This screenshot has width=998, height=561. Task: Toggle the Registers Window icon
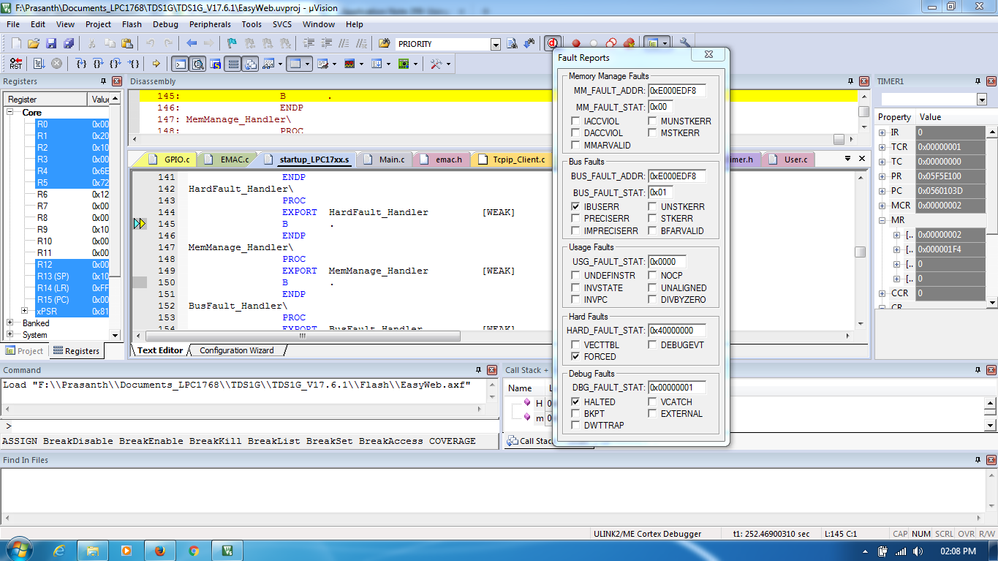coord(233,64)
